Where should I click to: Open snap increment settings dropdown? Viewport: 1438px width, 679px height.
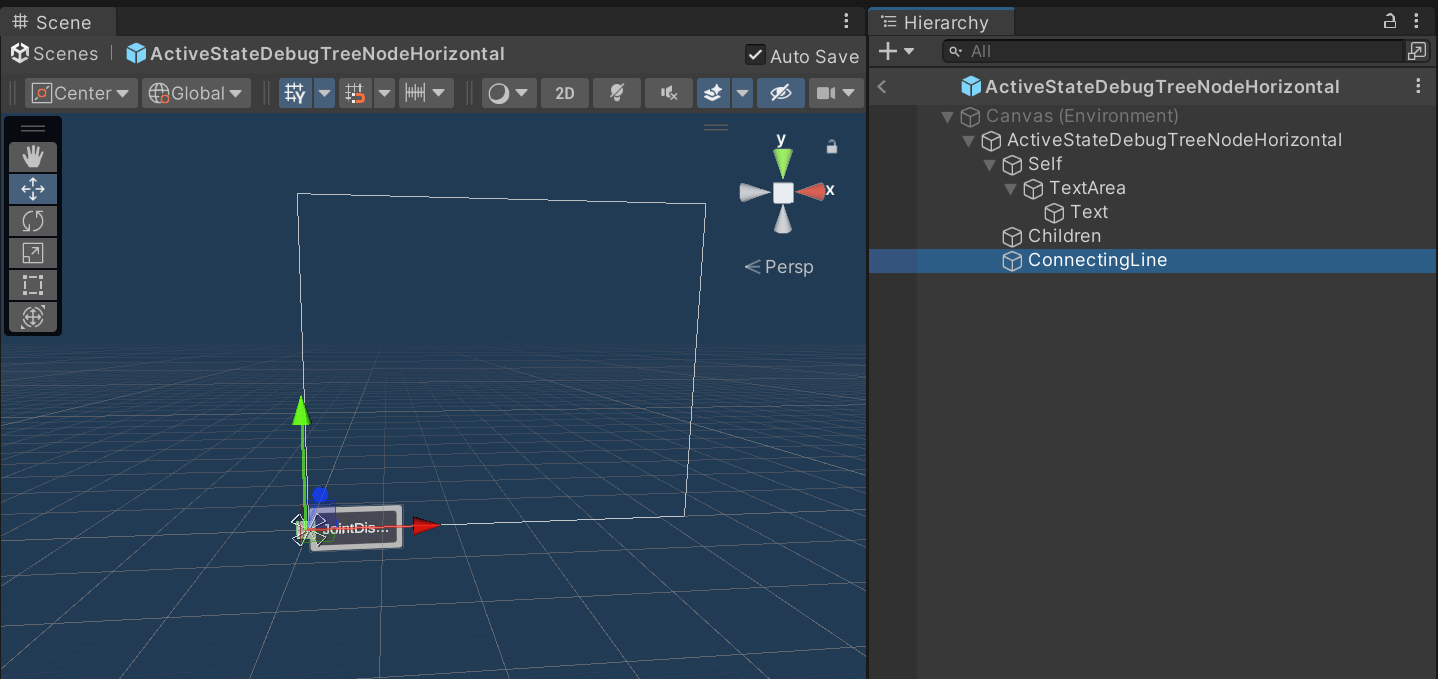click(426, 93)
